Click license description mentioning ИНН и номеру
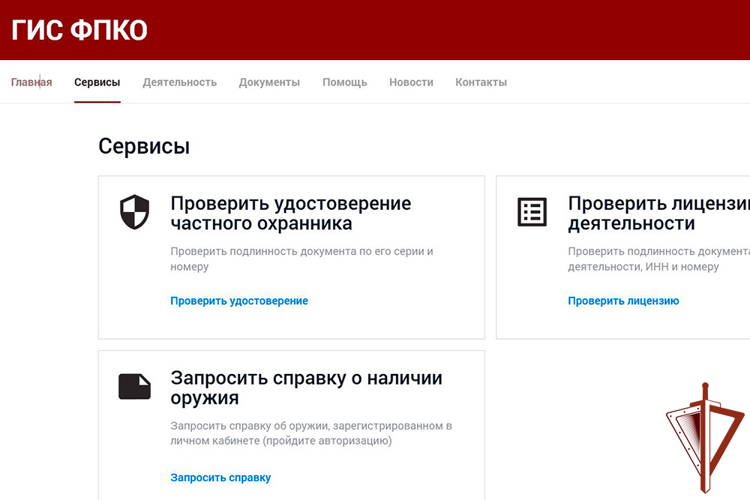Image resolution: width=750 pixels, height=500 pixels. click(659, 259)
